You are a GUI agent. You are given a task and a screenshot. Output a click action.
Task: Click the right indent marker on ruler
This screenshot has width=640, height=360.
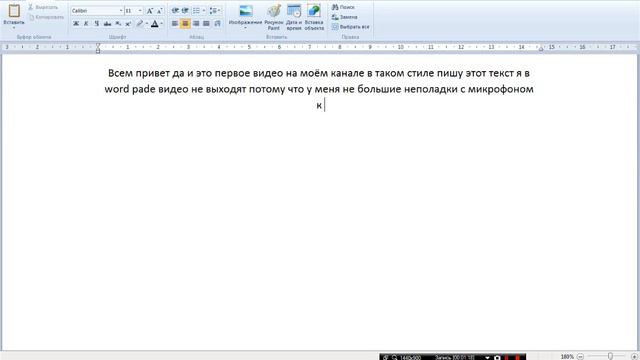(x=541, y=49)
